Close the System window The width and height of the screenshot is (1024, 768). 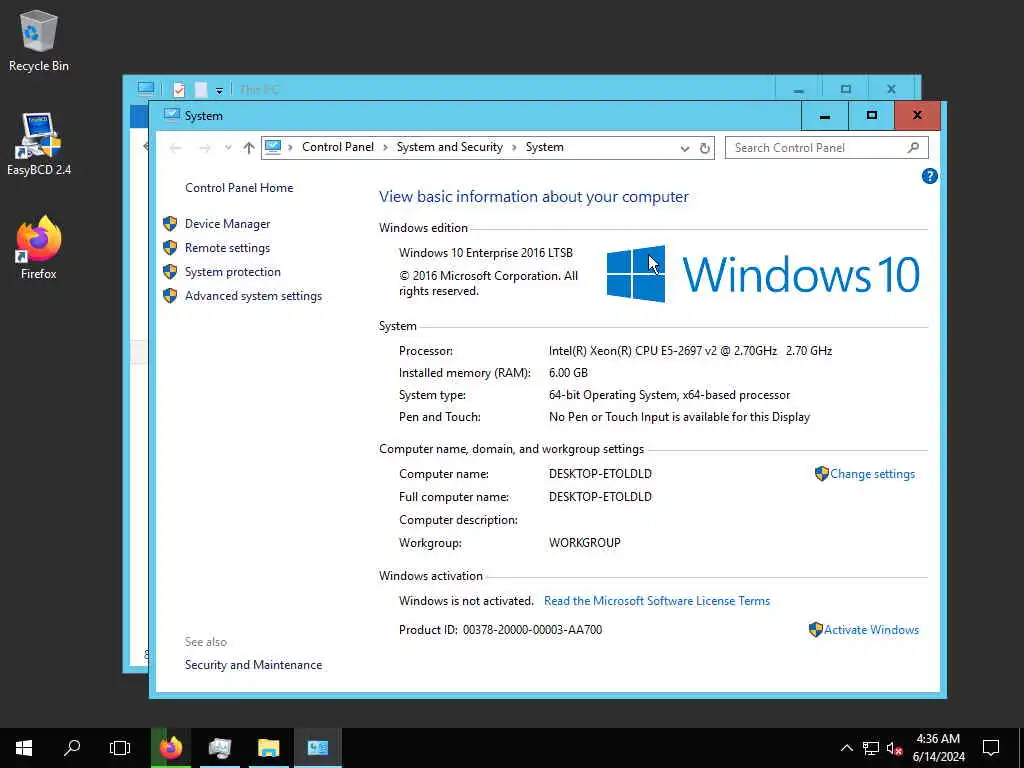[918, 116]
